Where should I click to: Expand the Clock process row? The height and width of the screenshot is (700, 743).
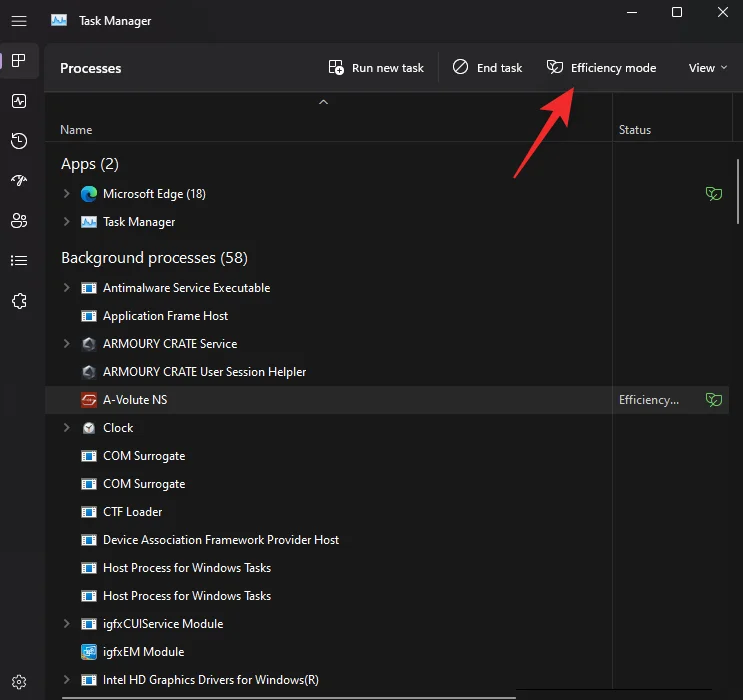[x=66, y=427]
